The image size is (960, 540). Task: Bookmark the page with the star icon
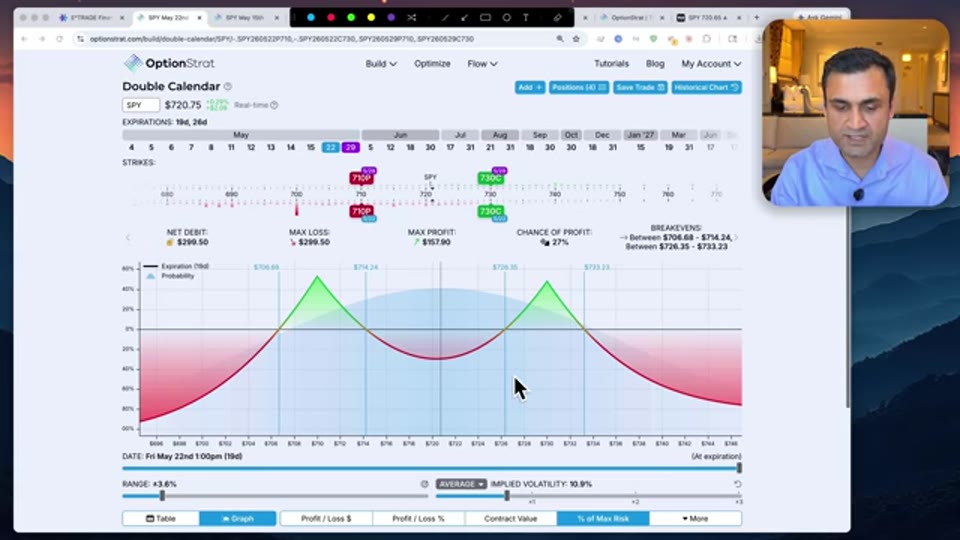point(576,39)
